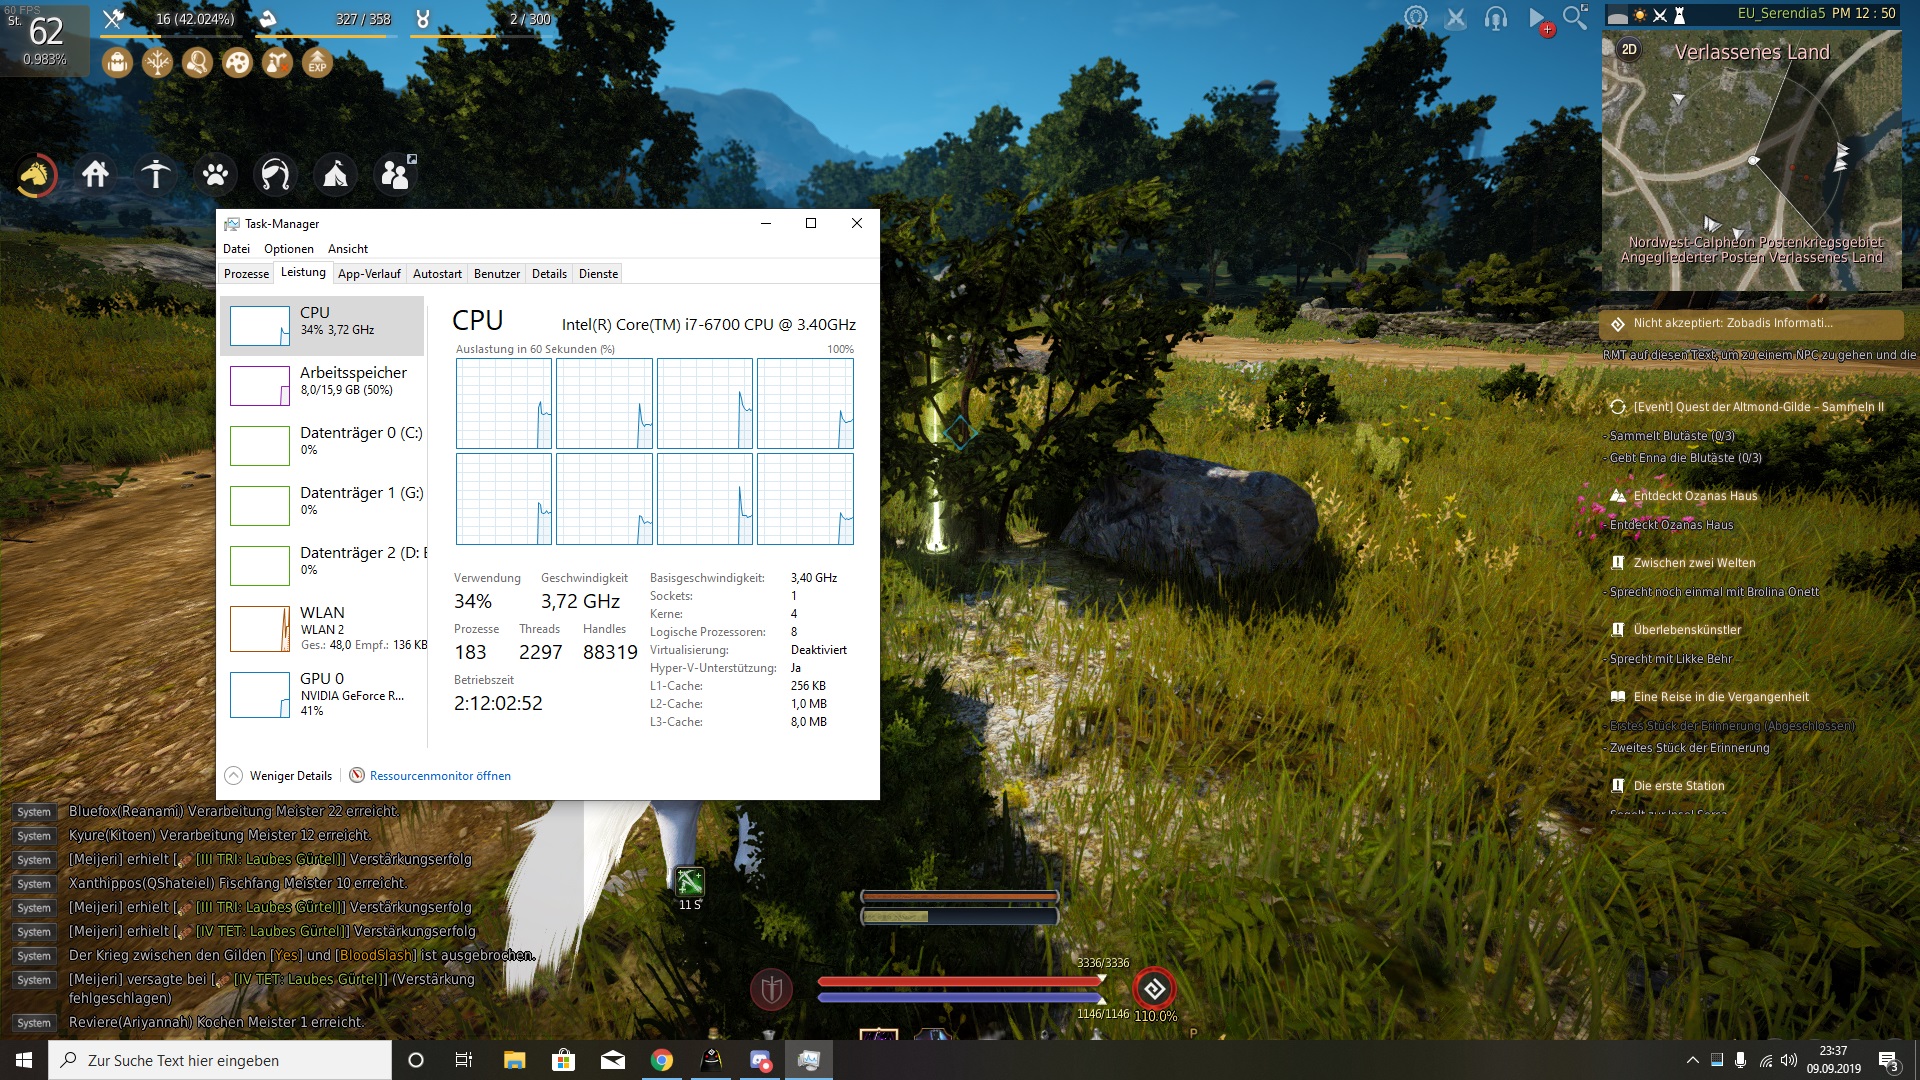Screen dimensions: 1920x1080
Task: Select Datenträger 1 (G:) entry
Action: point(322,505)
